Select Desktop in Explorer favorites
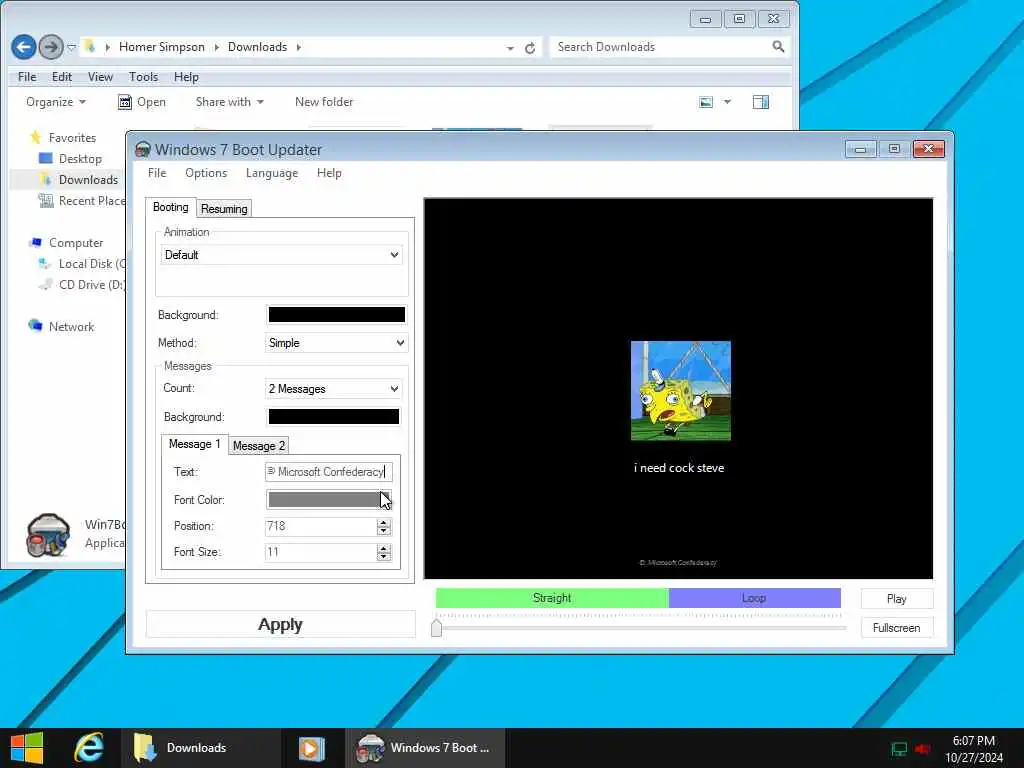Screen dimensions: 1024x768 tap(80, 159)
